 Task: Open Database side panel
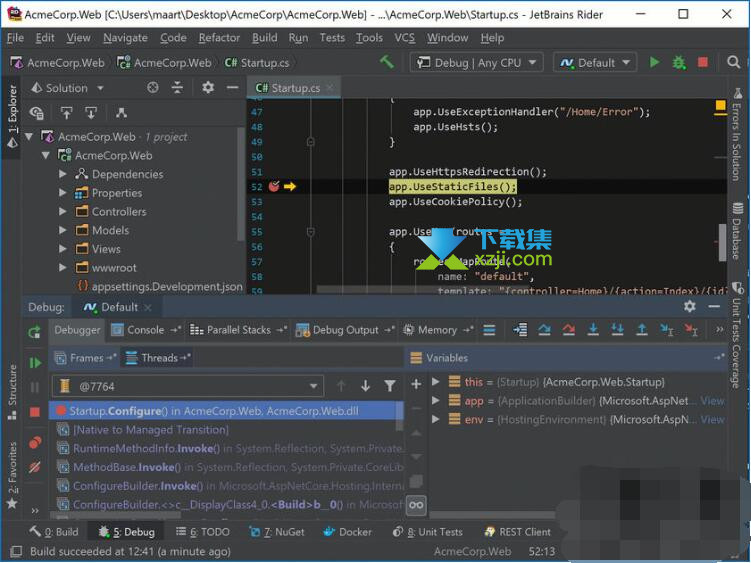(737, 231)
